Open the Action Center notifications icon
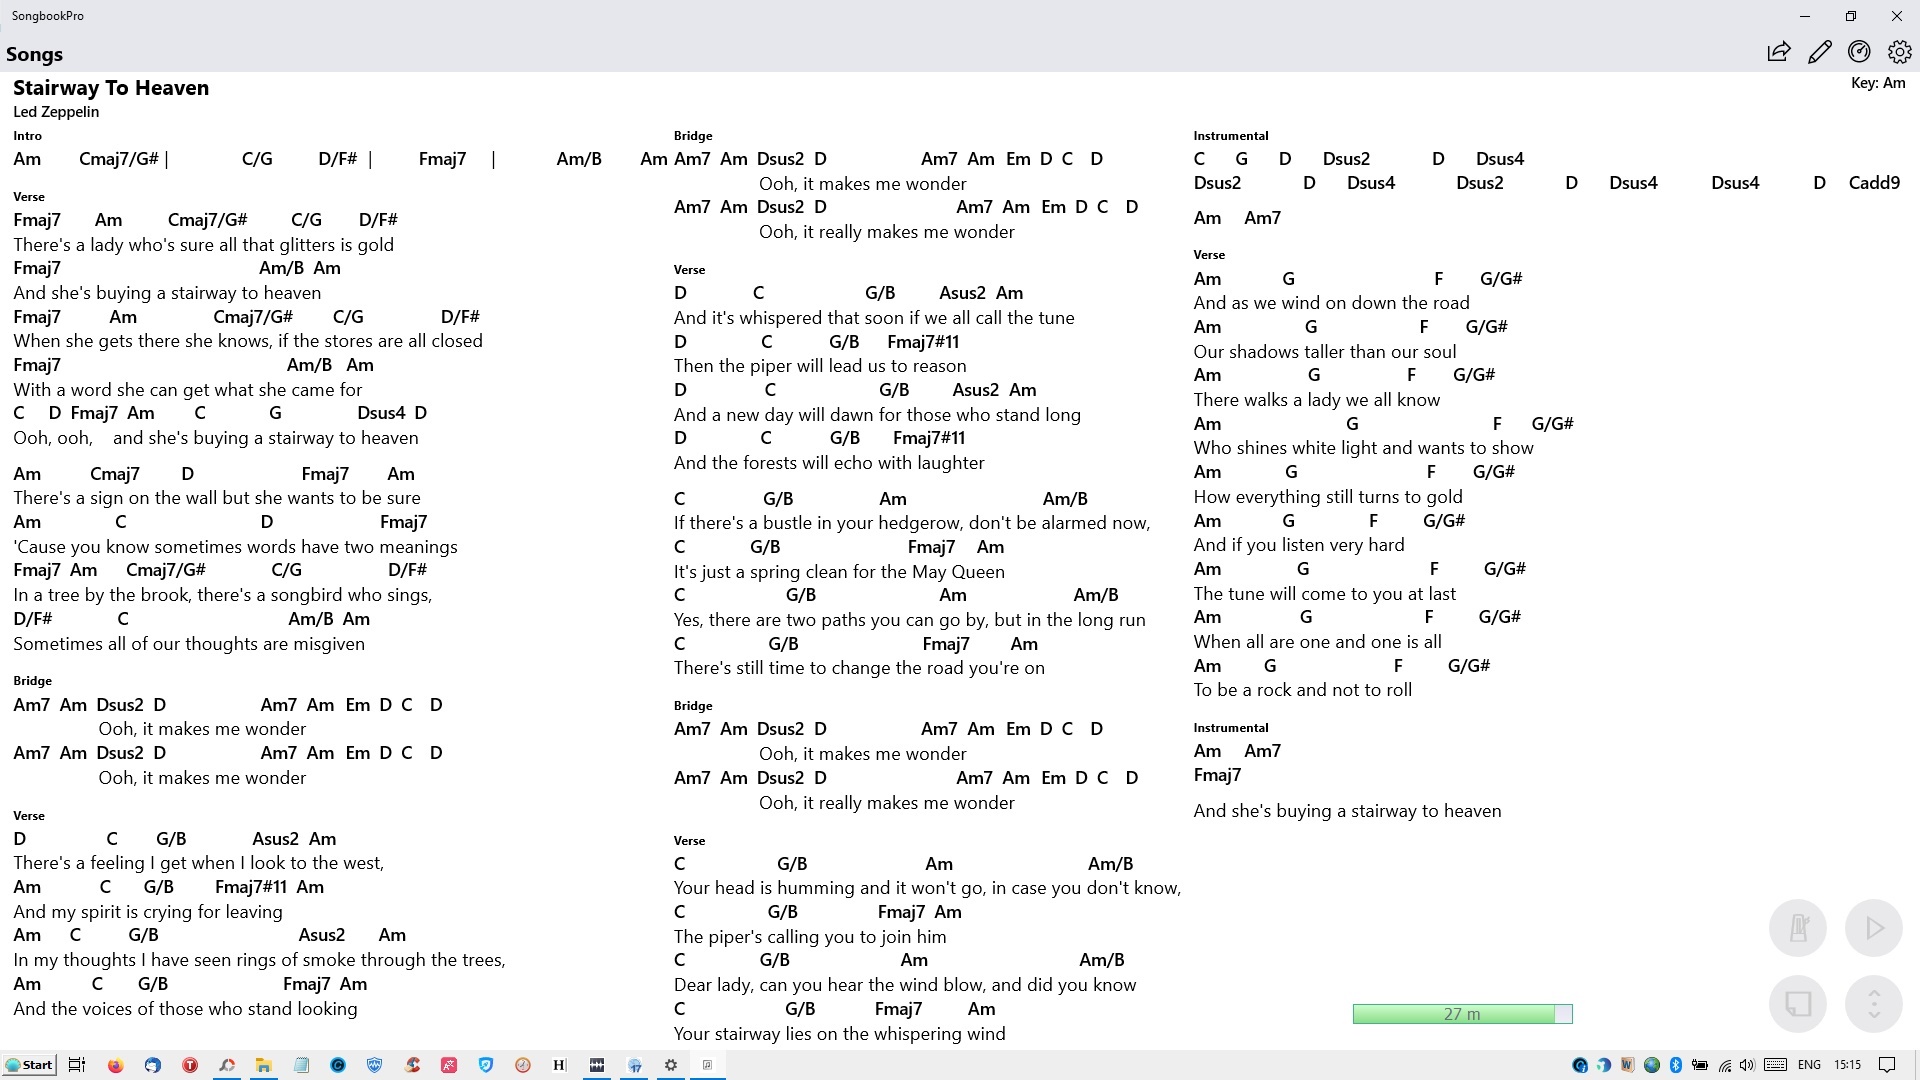 [x=1887, y=1065]
